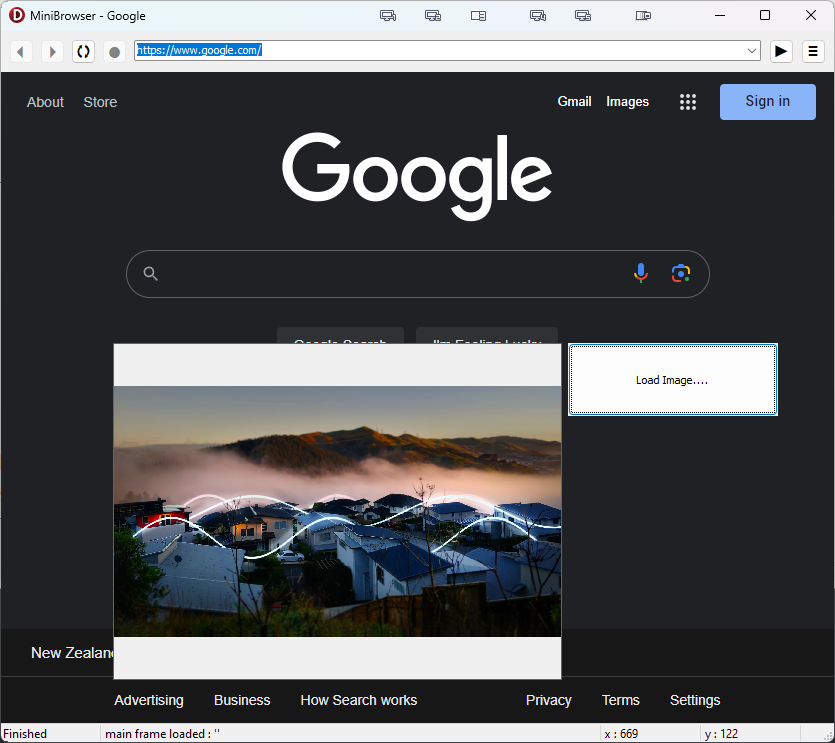Viewport: 835px width, 743px height.
Task: Click the Sign in button
Action: (x=767, y=101)
